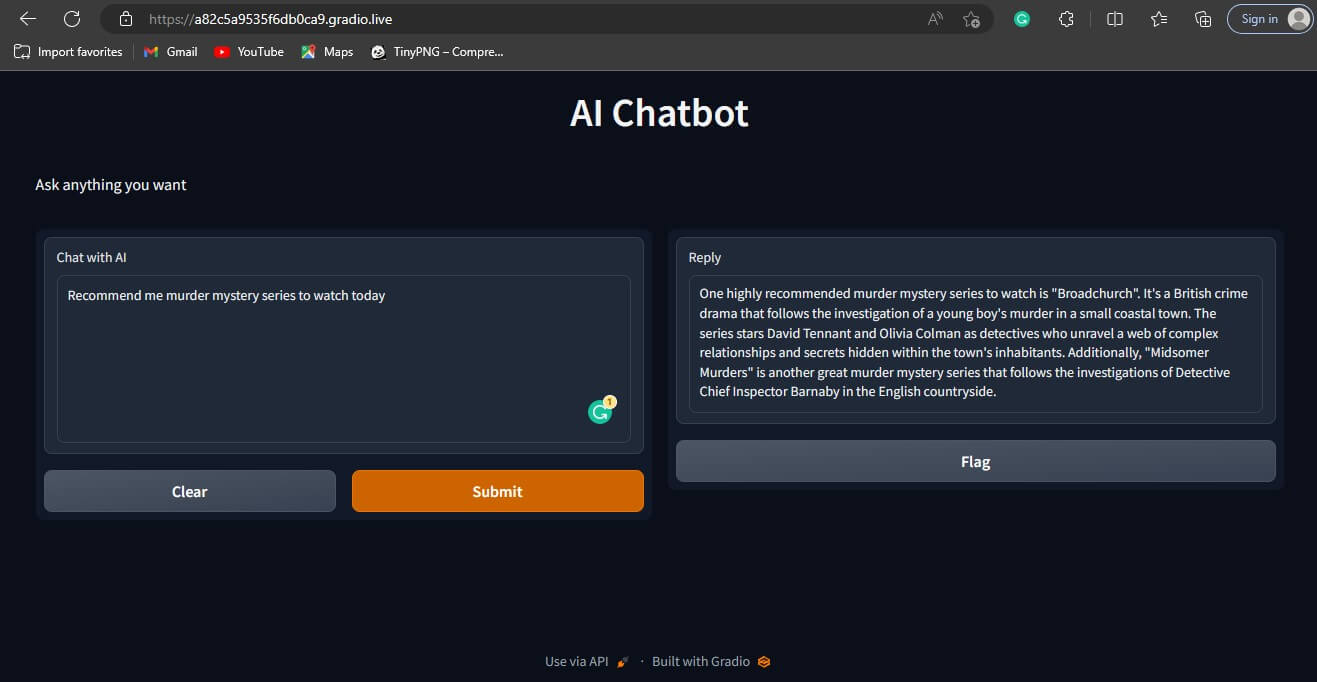View site information via lock icon
Viewport: 1317px width, 682px height.
pos(125,19)
